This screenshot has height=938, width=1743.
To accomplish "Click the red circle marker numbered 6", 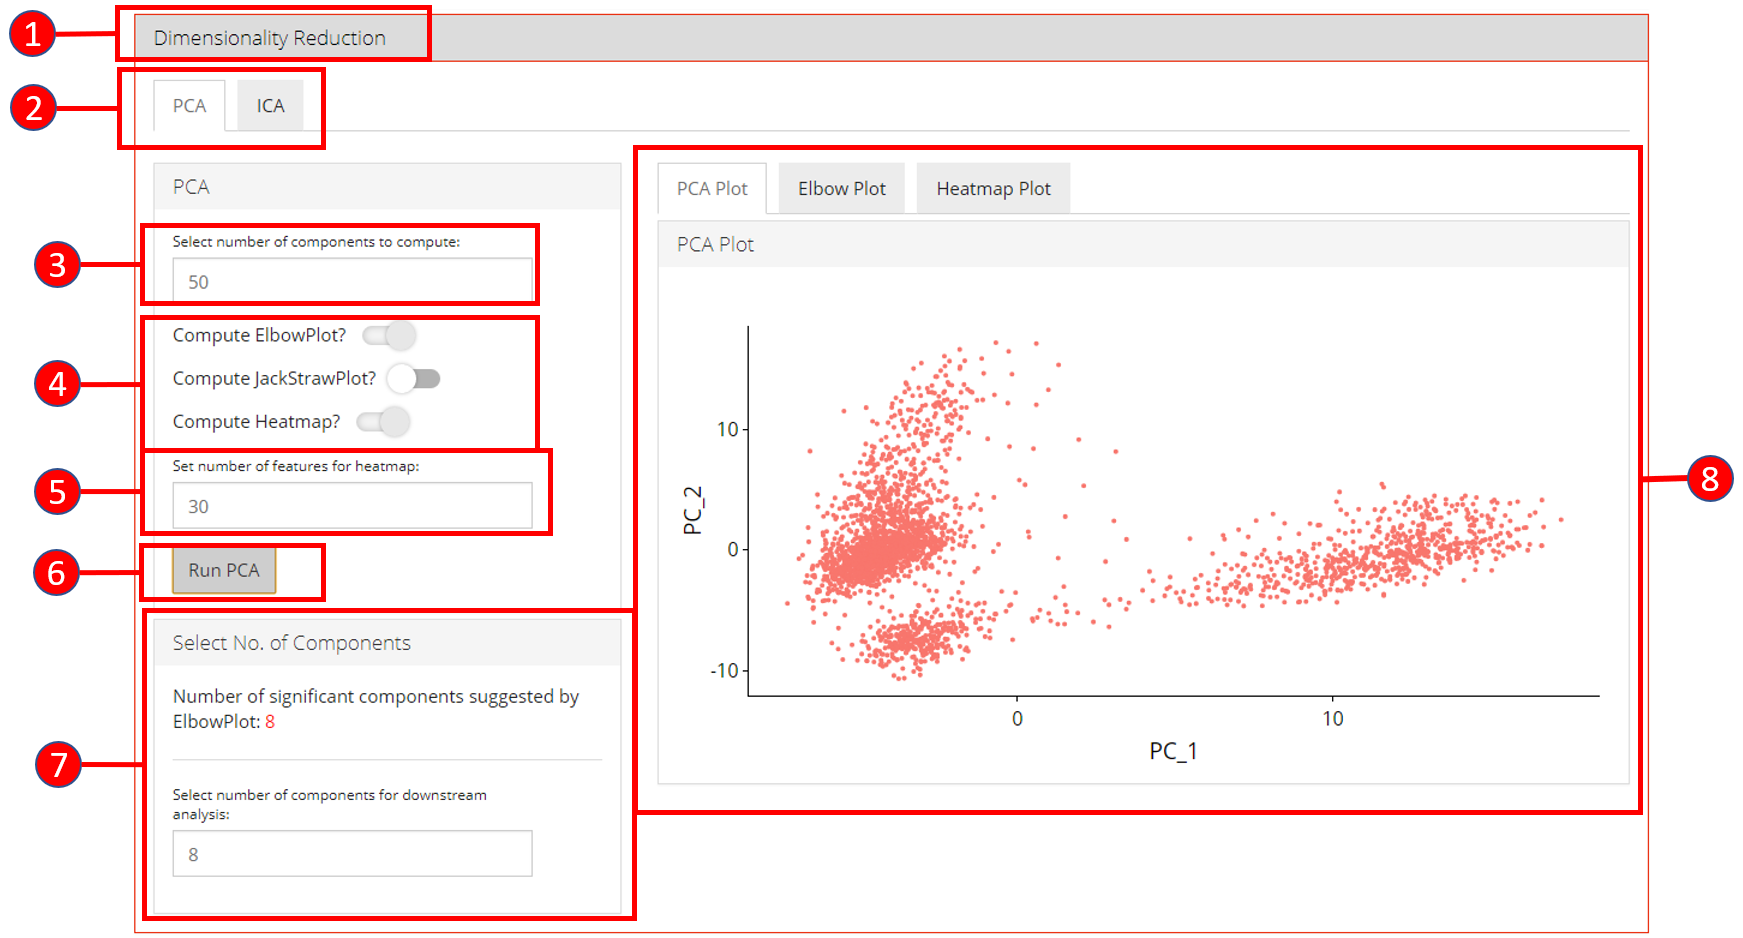I will (x=56, y=573).
